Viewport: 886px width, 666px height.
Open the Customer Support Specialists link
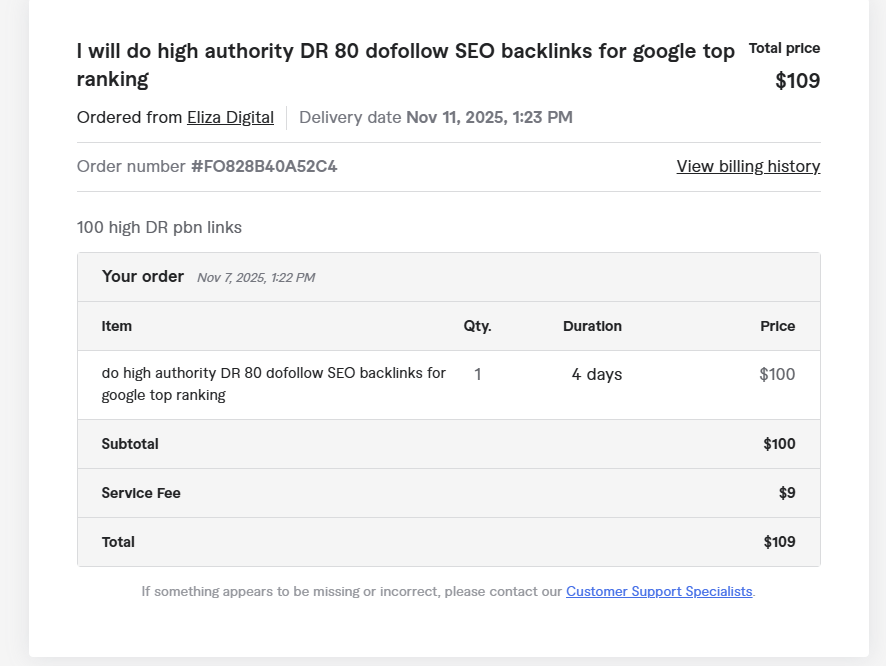659,591
